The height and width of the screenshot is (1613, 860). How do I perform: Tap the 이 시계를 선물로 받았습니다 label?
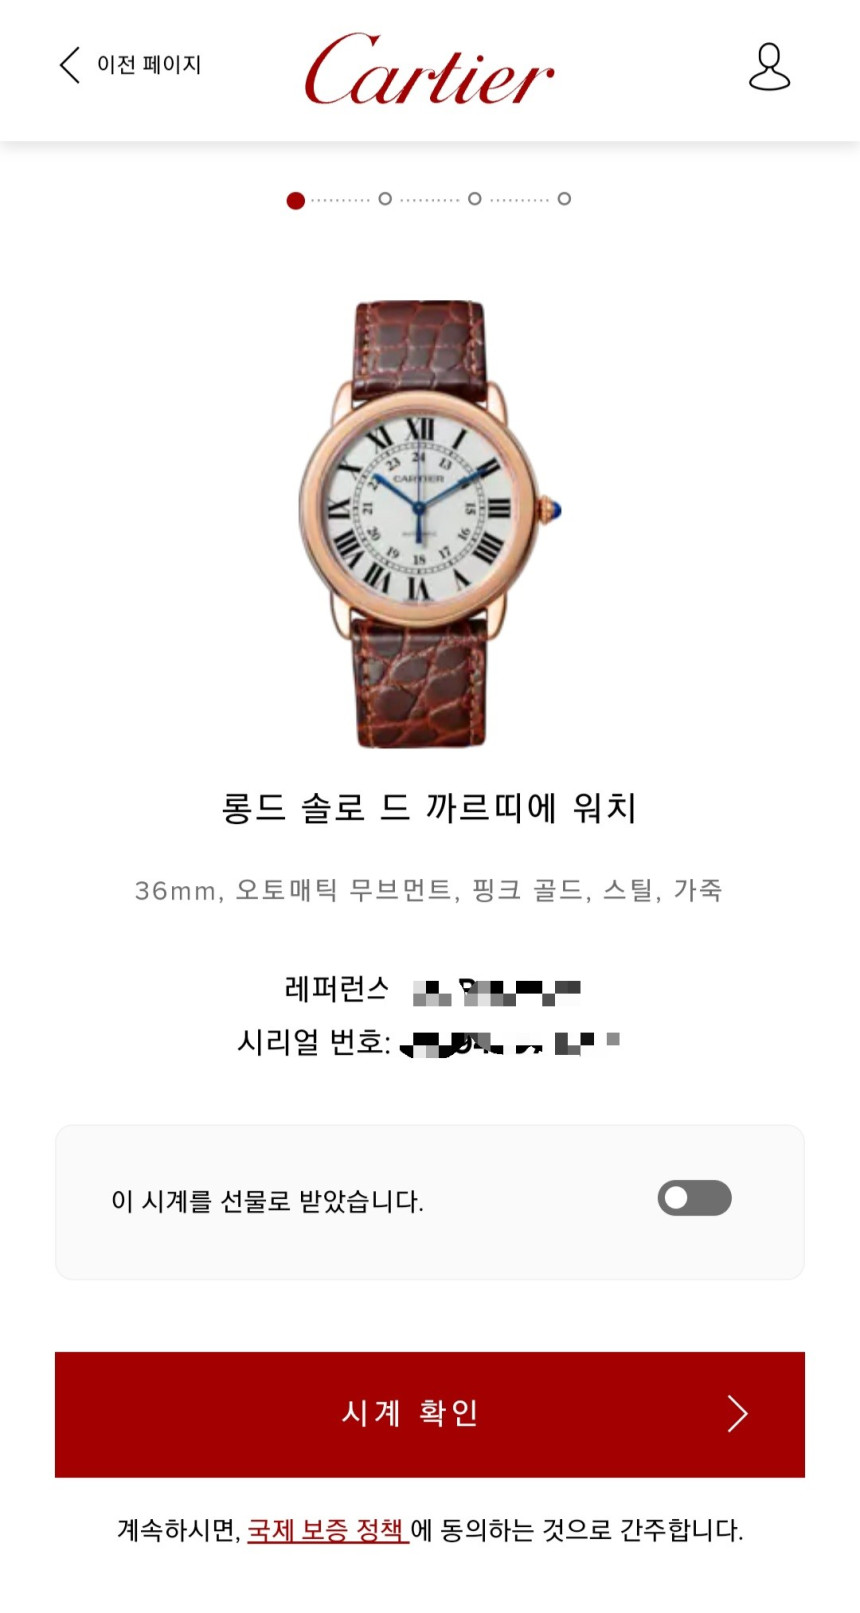click(267, 1200)
